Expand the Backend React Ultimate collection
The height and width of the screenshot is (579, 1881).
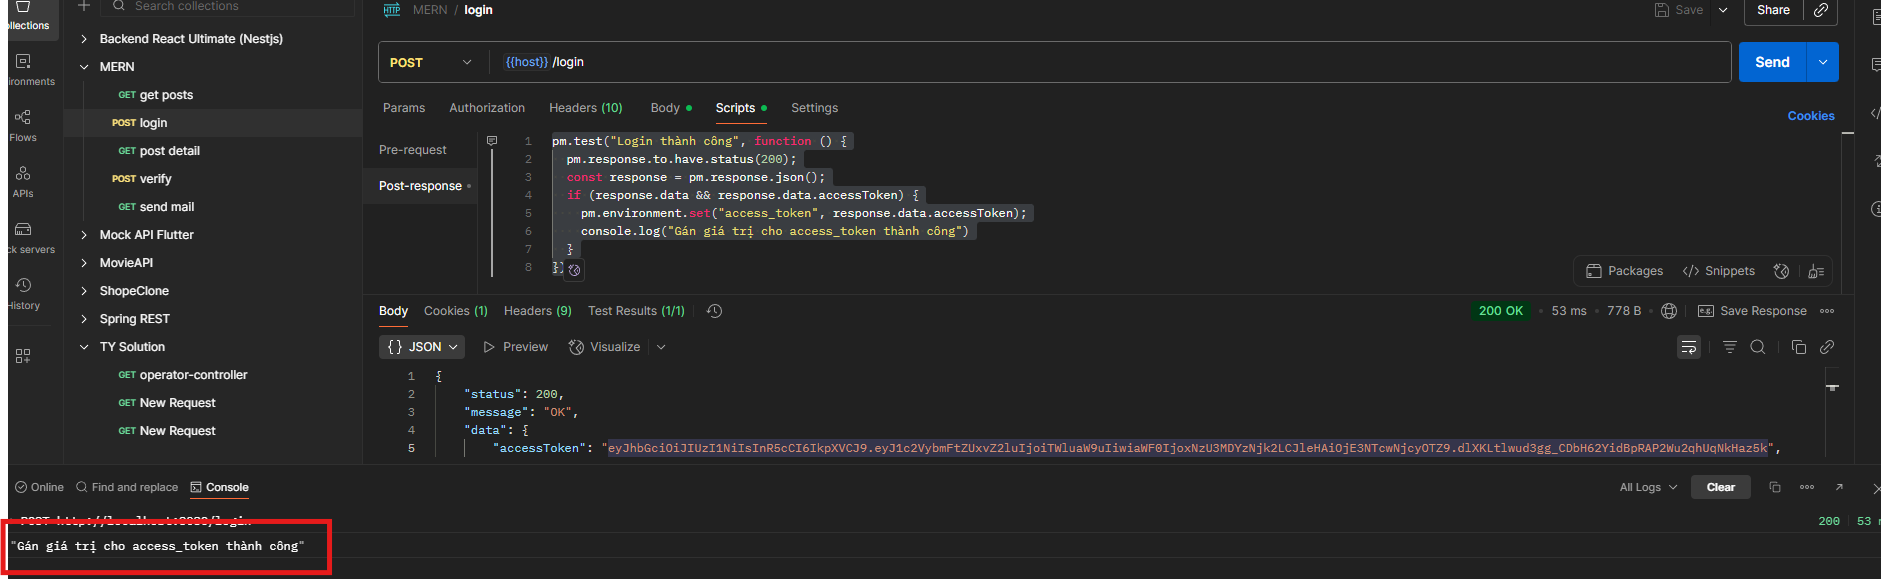click(x=84, y=39)
